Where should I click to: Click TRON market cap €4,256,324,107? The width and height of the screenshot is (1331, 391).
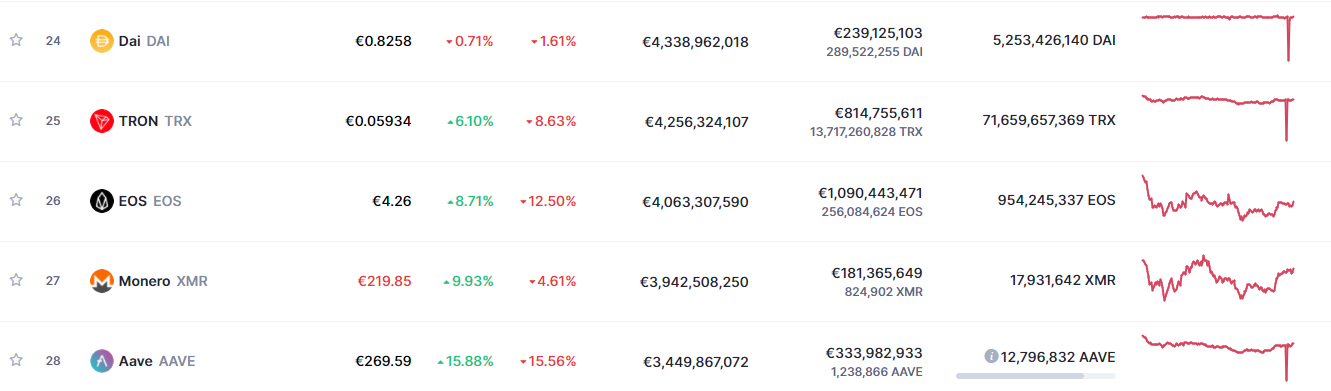pyautogui.click(x=695, y=122)
